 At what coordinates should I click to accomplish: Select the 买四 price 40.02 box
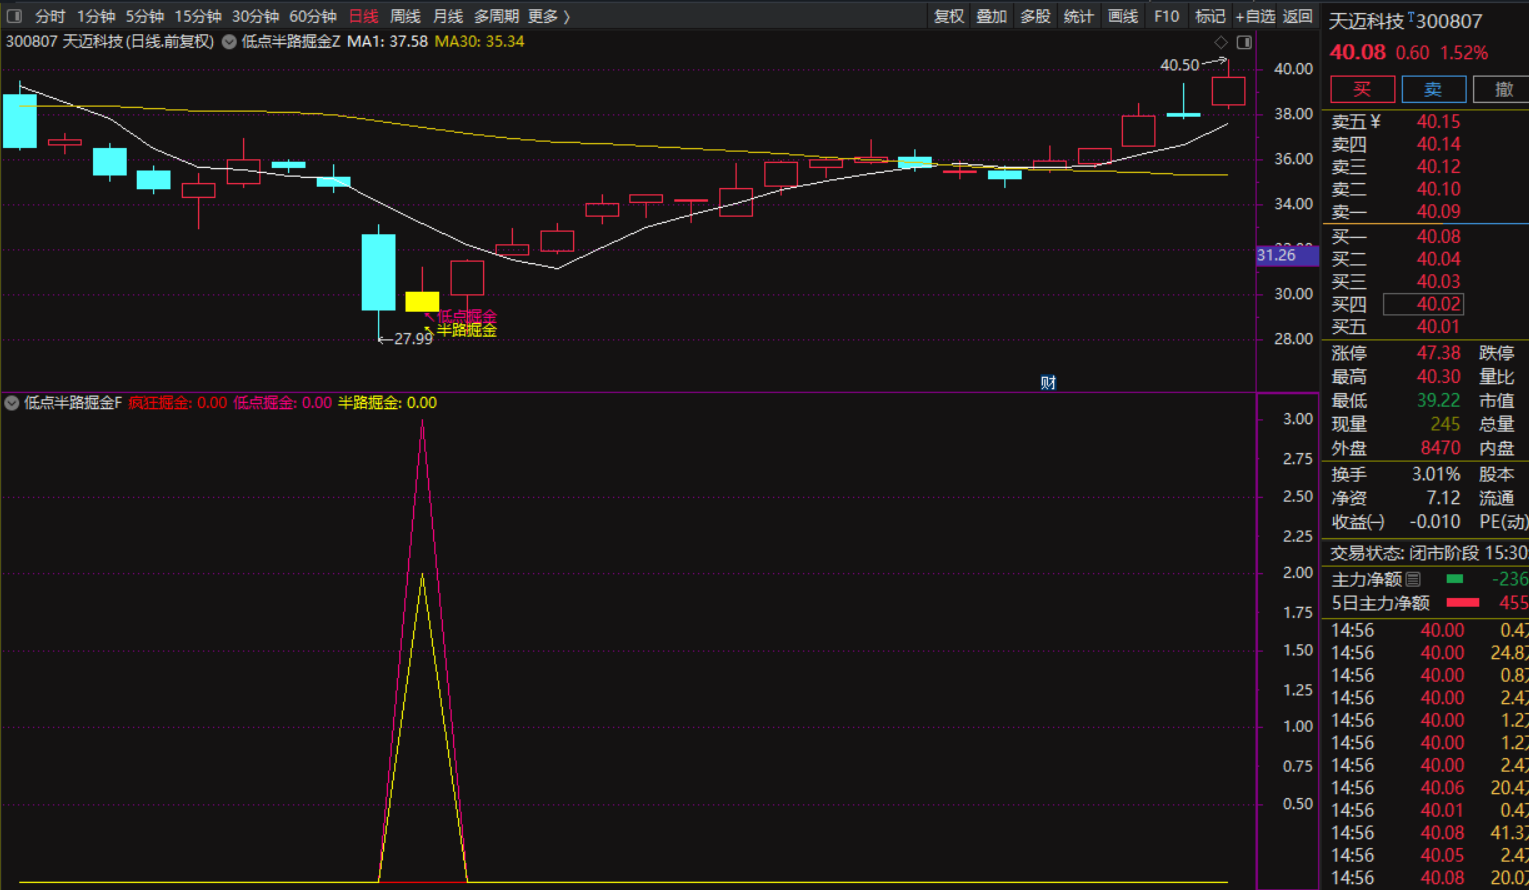click(x=1424, y=304)
